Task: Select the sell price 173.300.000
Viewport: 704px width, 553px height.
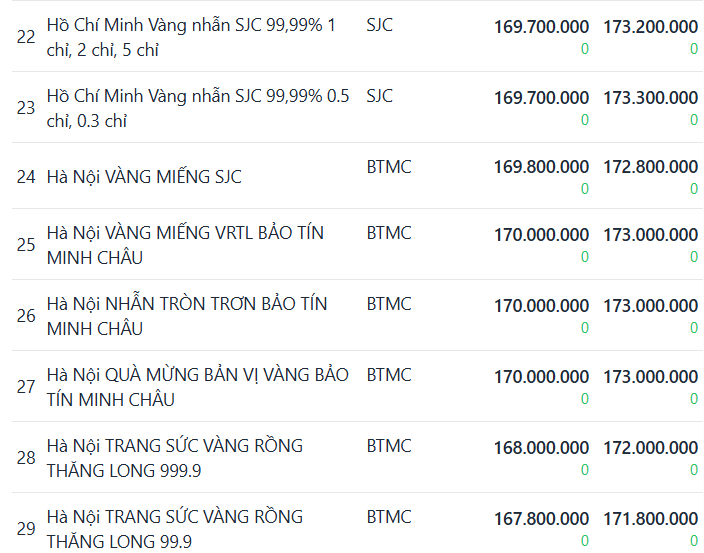Action: pyautogui.click(x=650, y=98)
